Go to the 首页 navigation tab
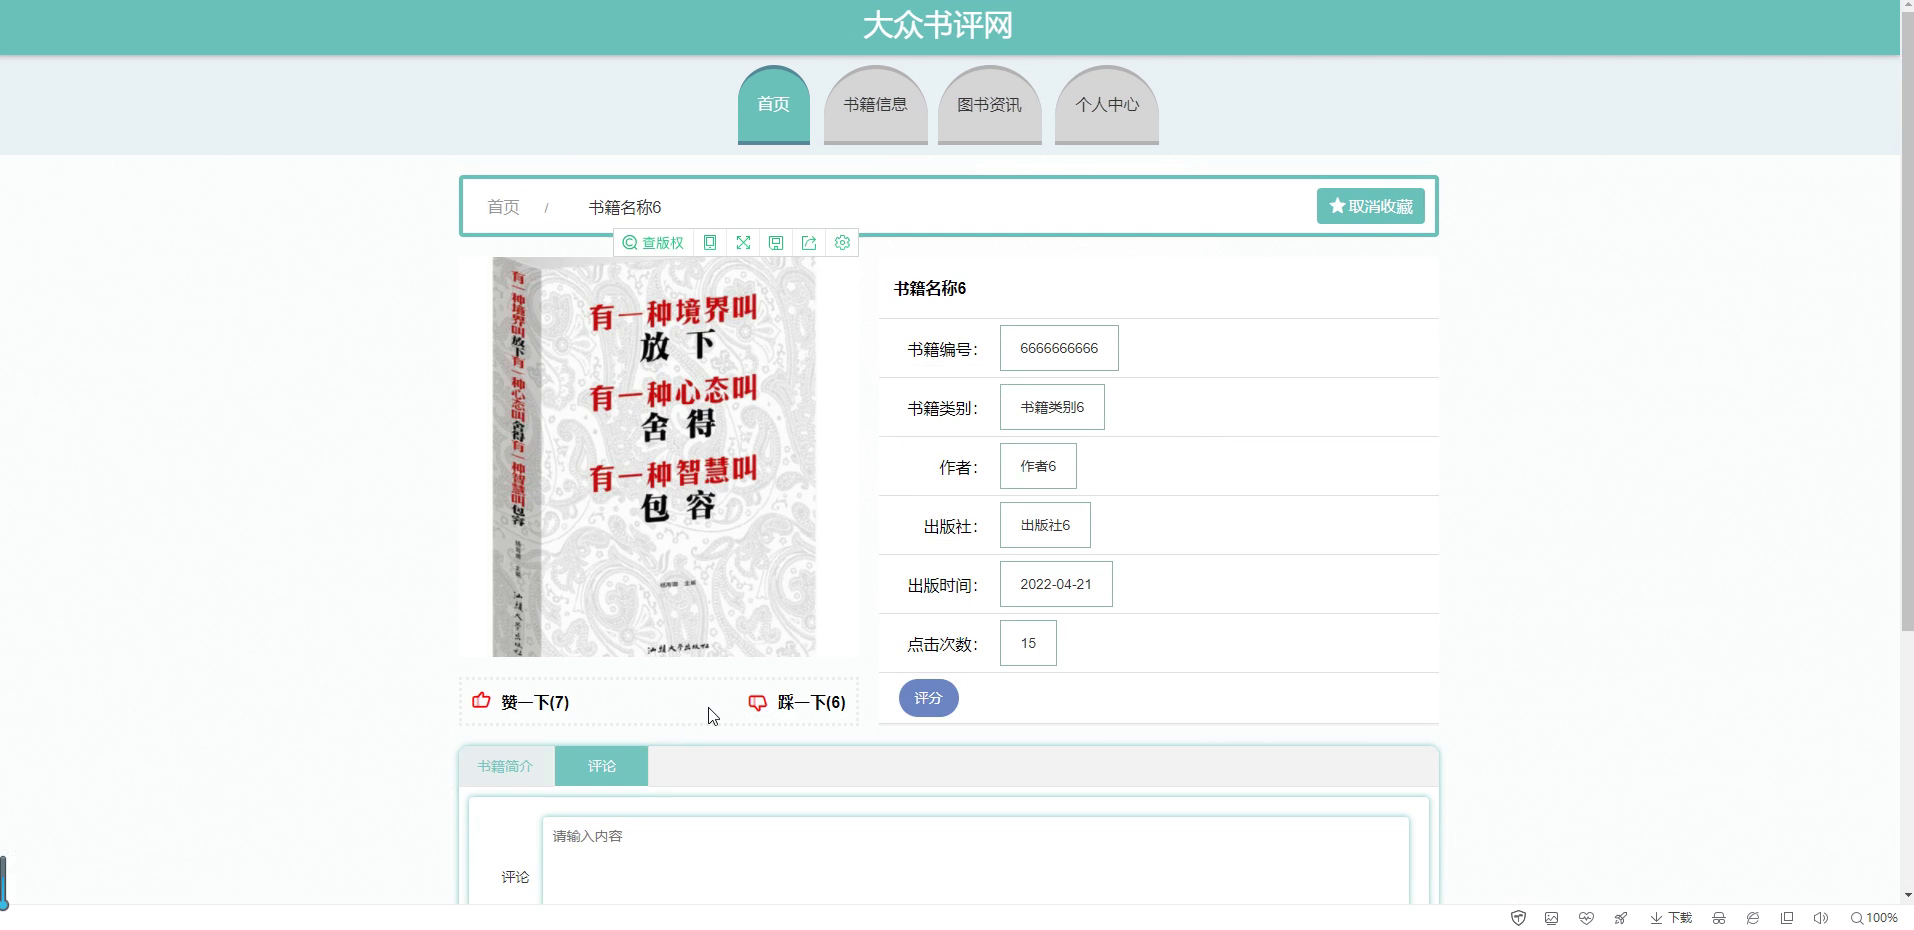 tap(773, 105)
